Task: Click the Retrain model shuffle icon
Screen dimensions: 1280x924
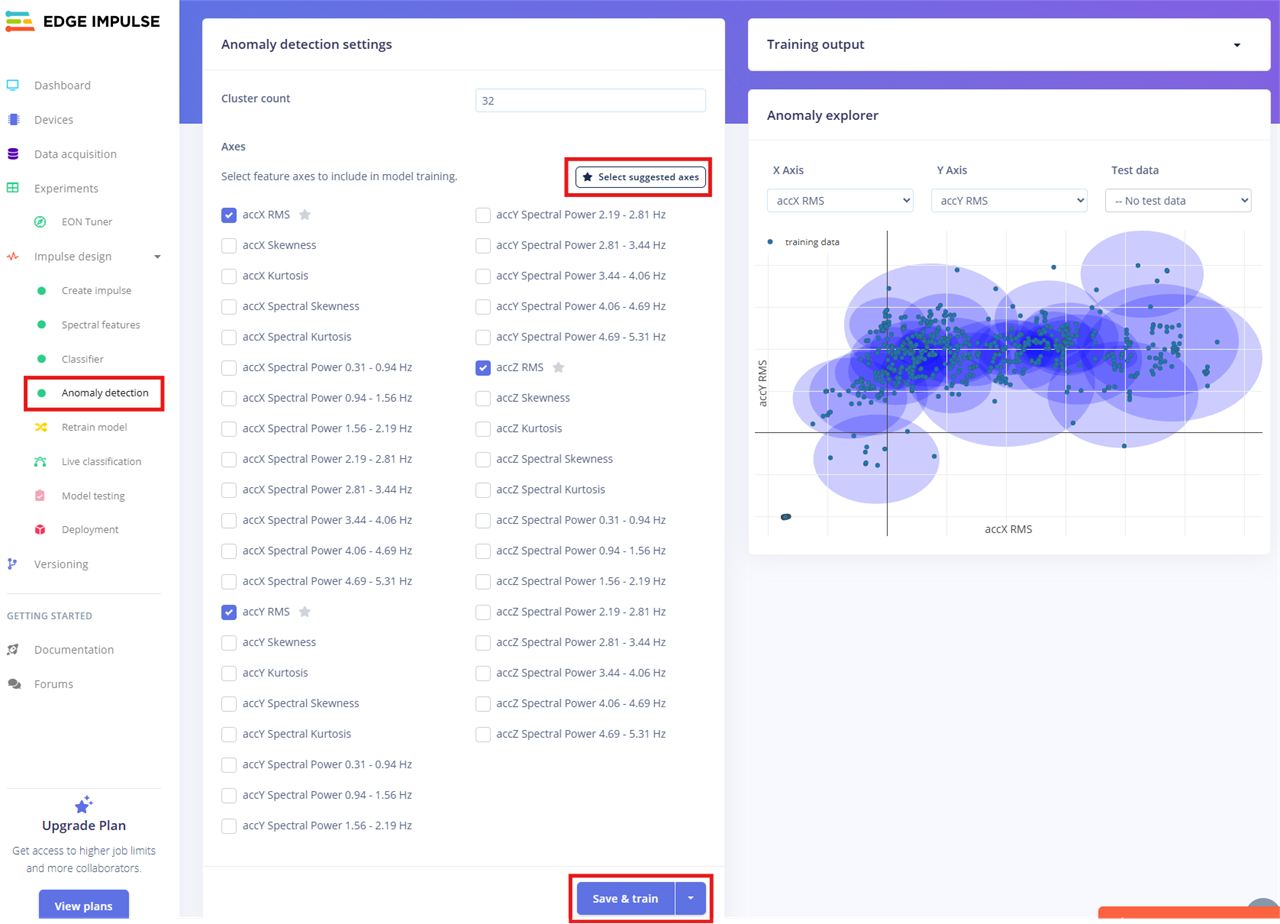Action: coord(40,427)
